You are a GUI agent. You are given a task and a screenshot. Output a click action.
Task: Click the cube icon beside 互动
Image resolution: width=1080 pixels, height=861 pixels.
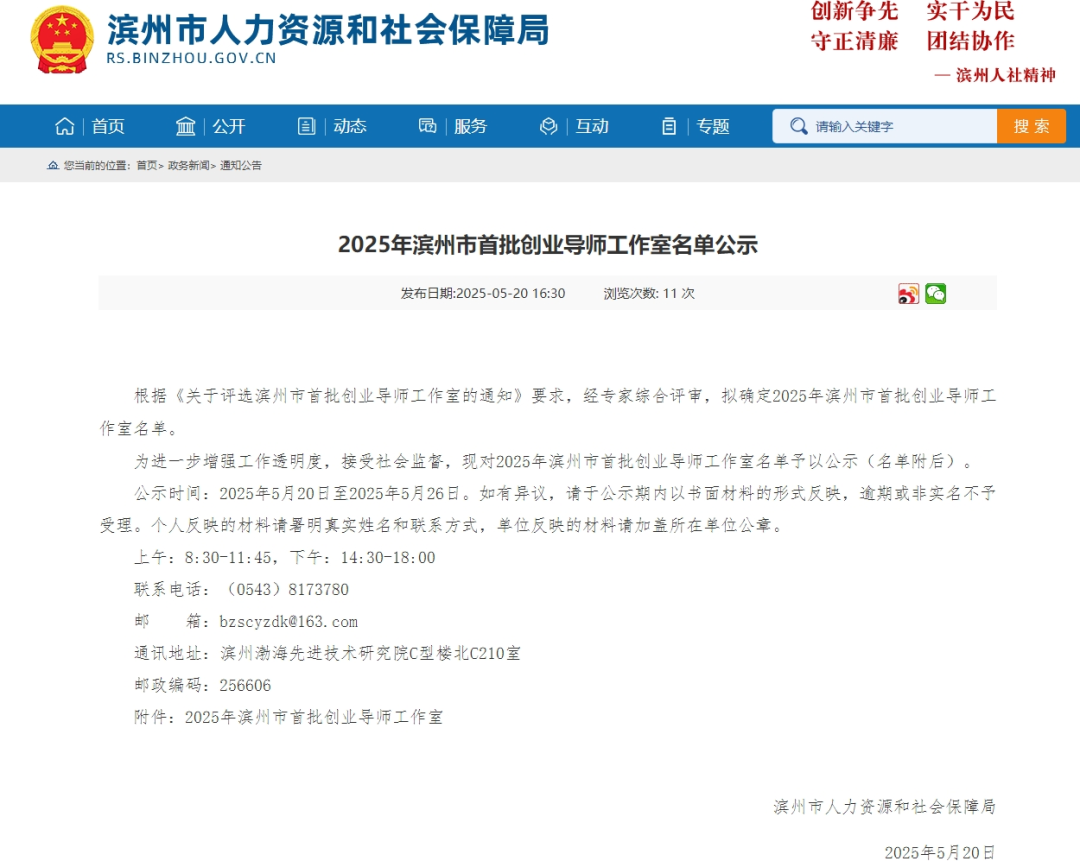point(548,126)
